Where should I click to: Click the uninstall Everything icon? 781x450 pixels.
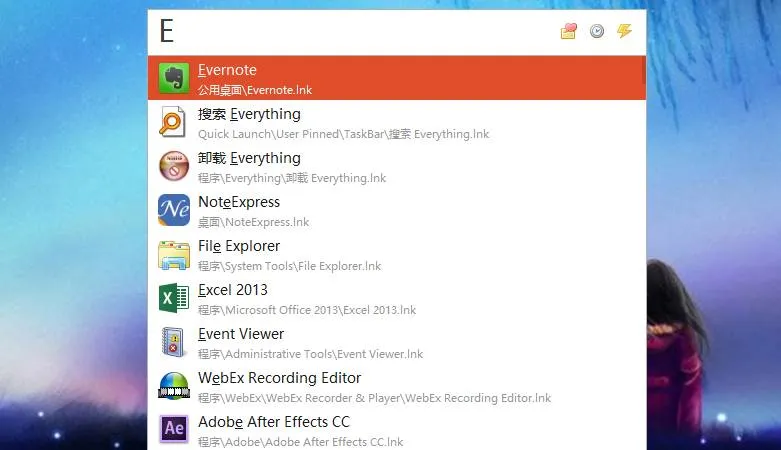pos(174,166)
